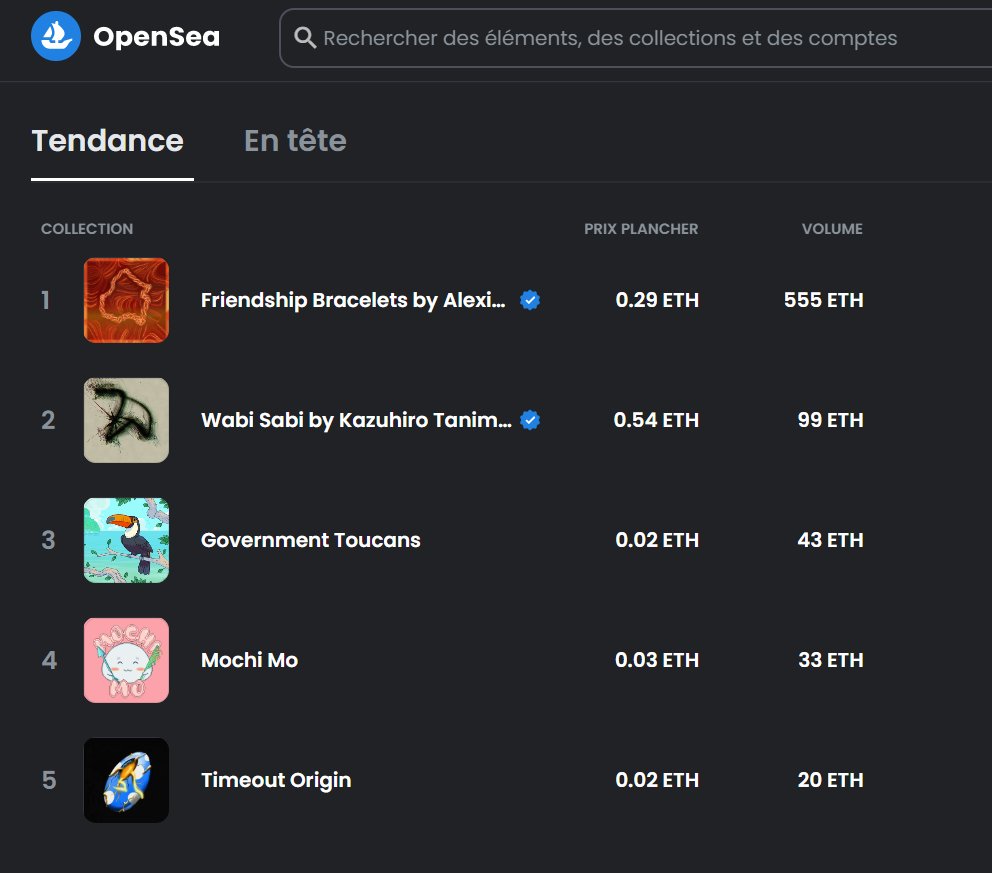The width and height of the screenshot is (992, 873).
Task: Focus the Rechercher des éléments search field
Action: (635, 38)
